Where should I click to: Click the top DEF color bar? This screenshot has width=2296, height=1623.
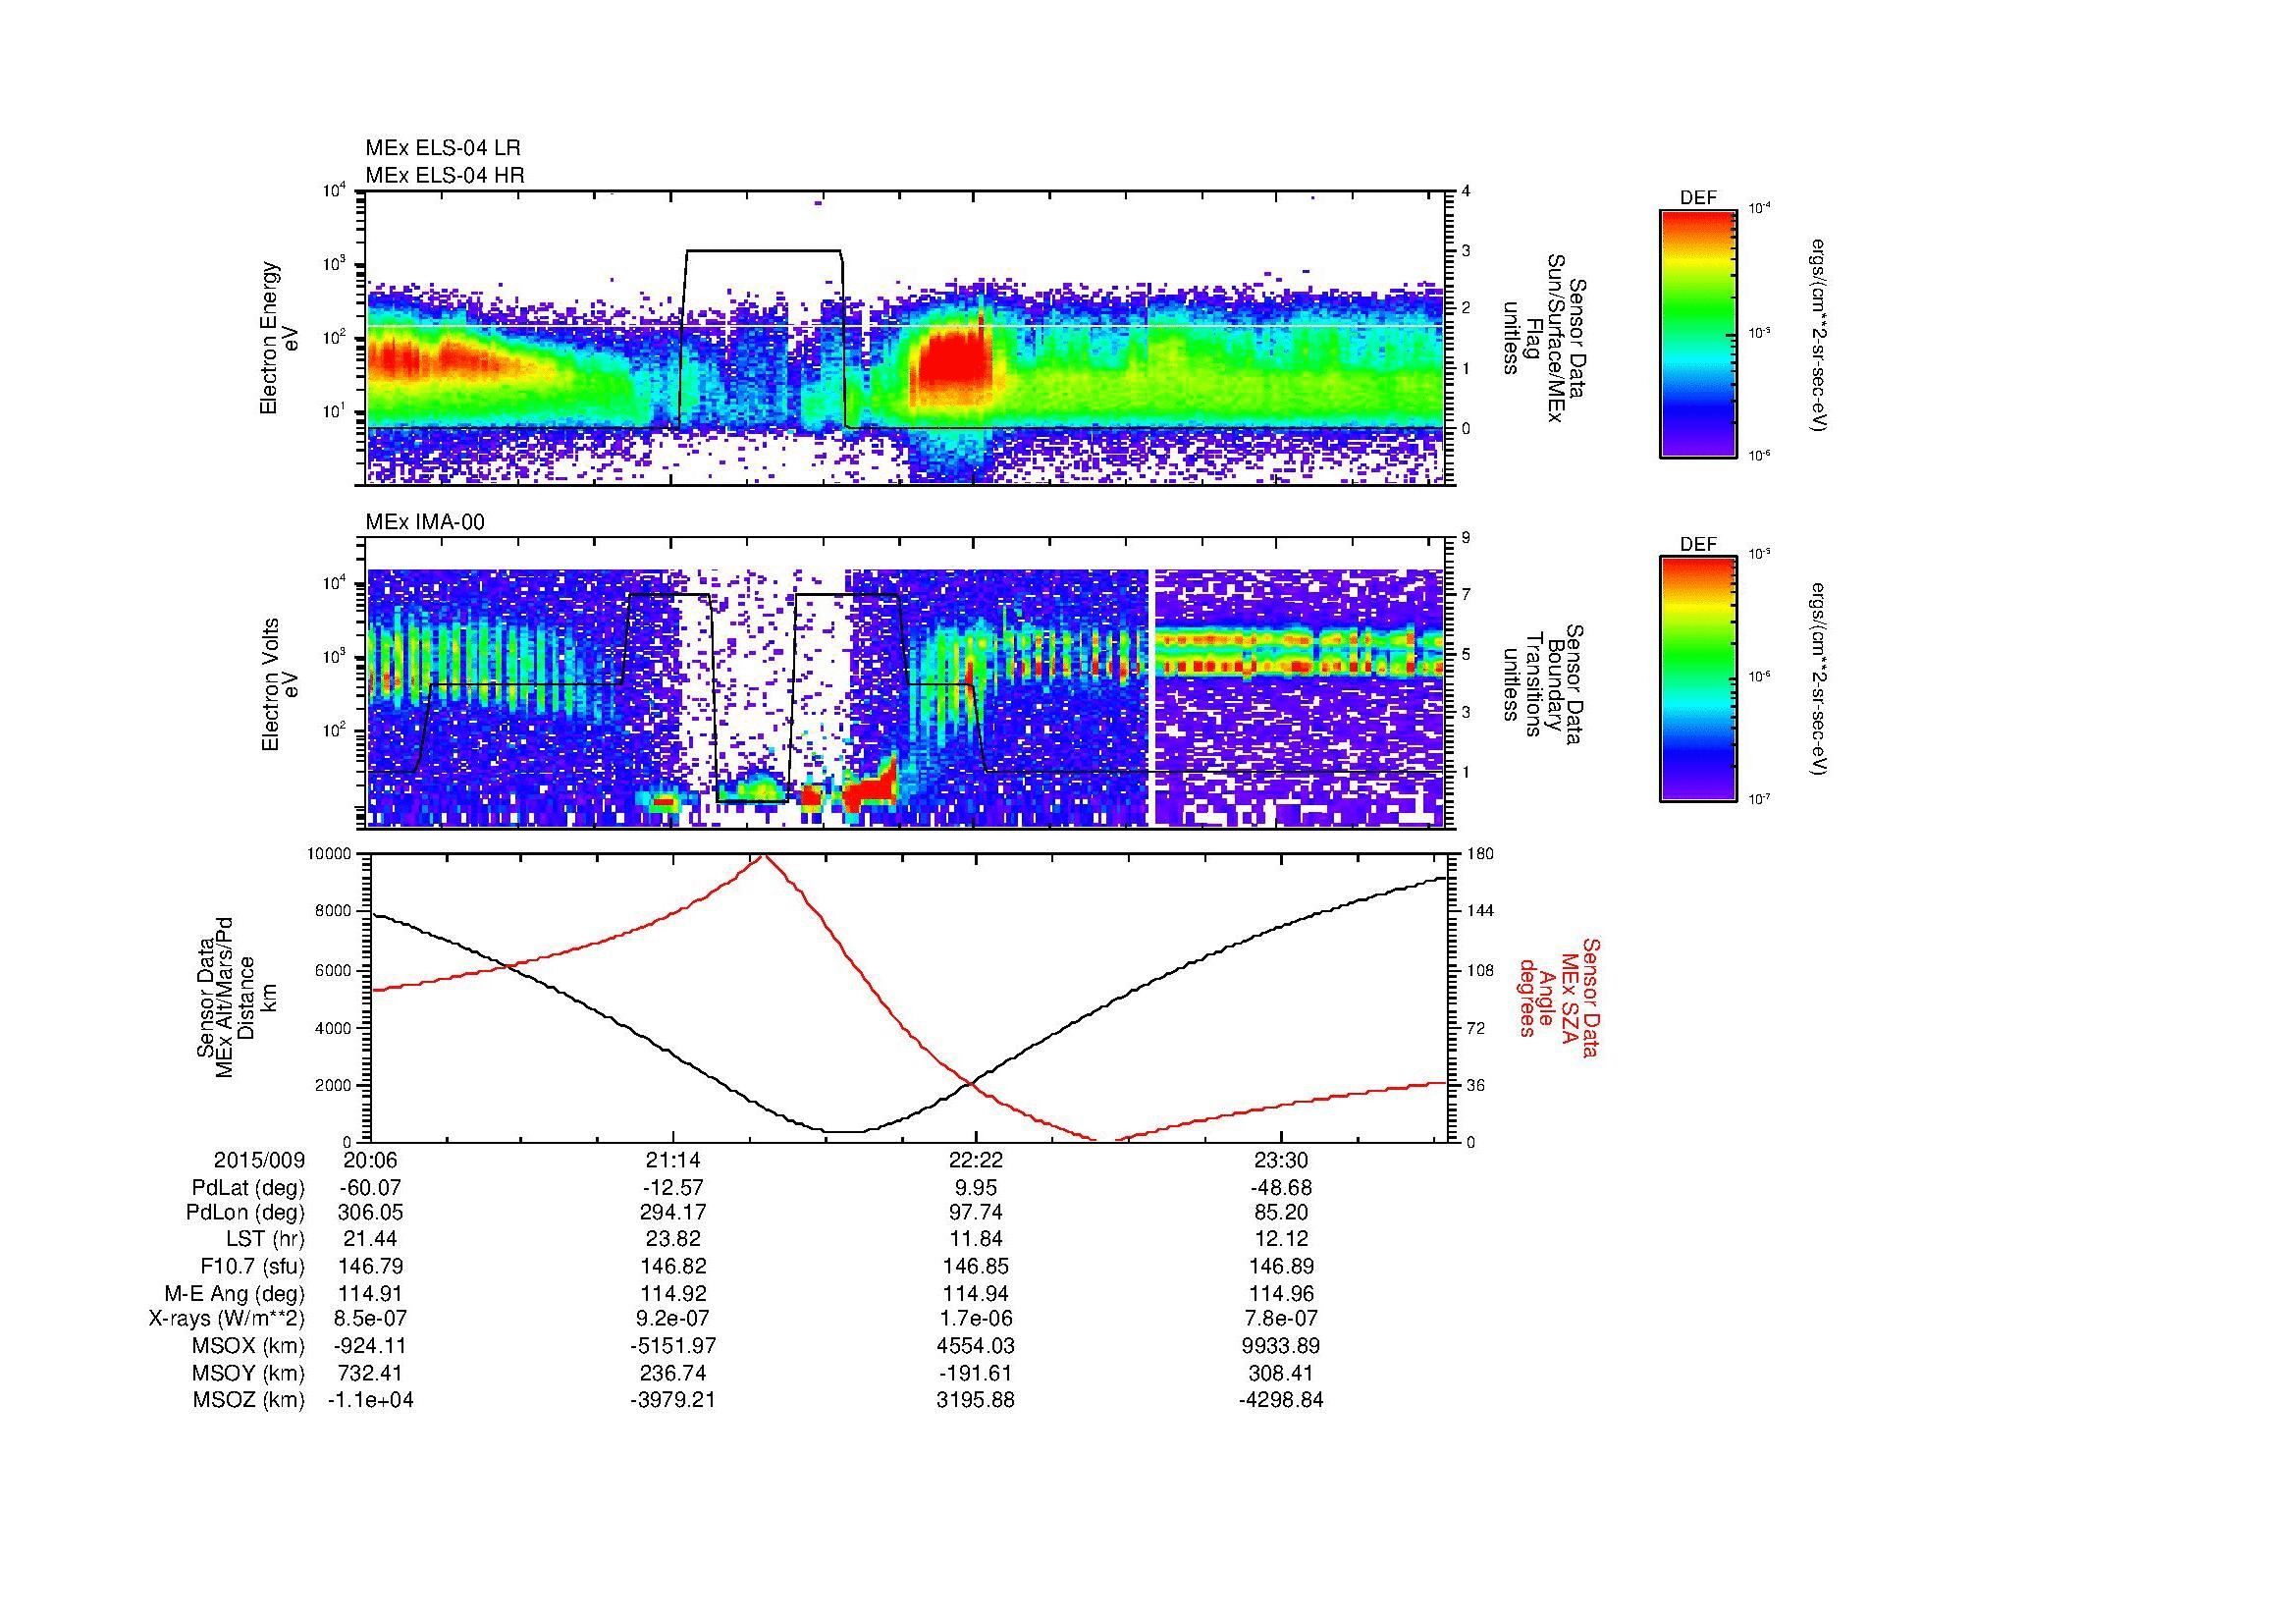pos(1698,333)
